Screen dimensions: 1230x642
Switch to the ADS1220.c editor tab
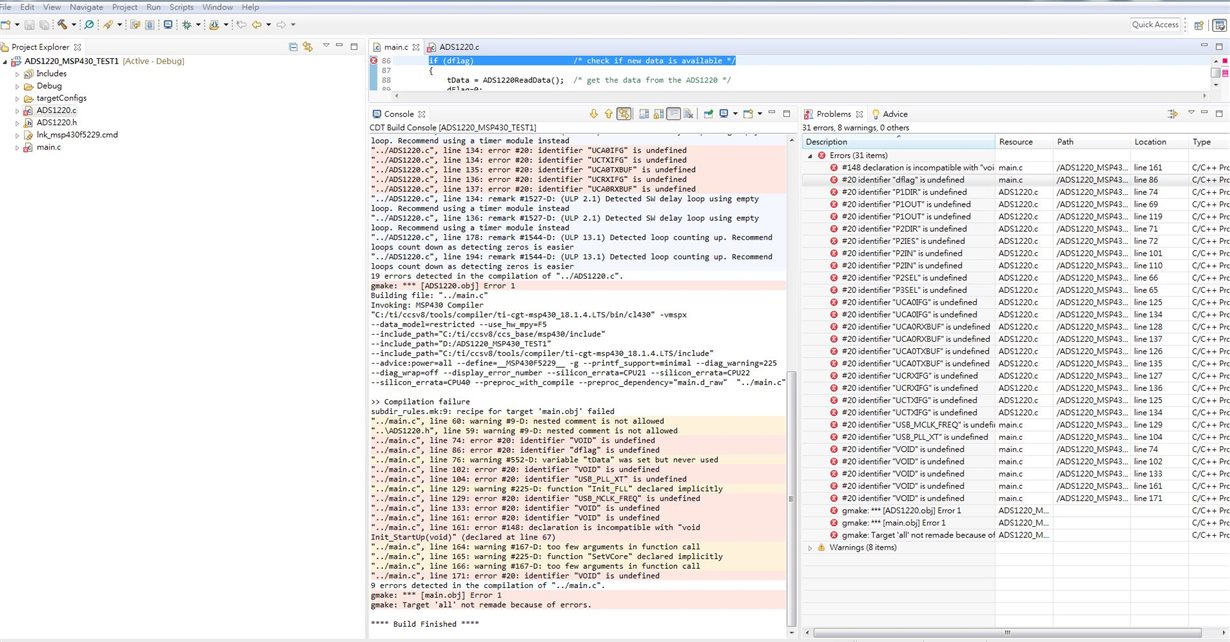pos(458,47)
